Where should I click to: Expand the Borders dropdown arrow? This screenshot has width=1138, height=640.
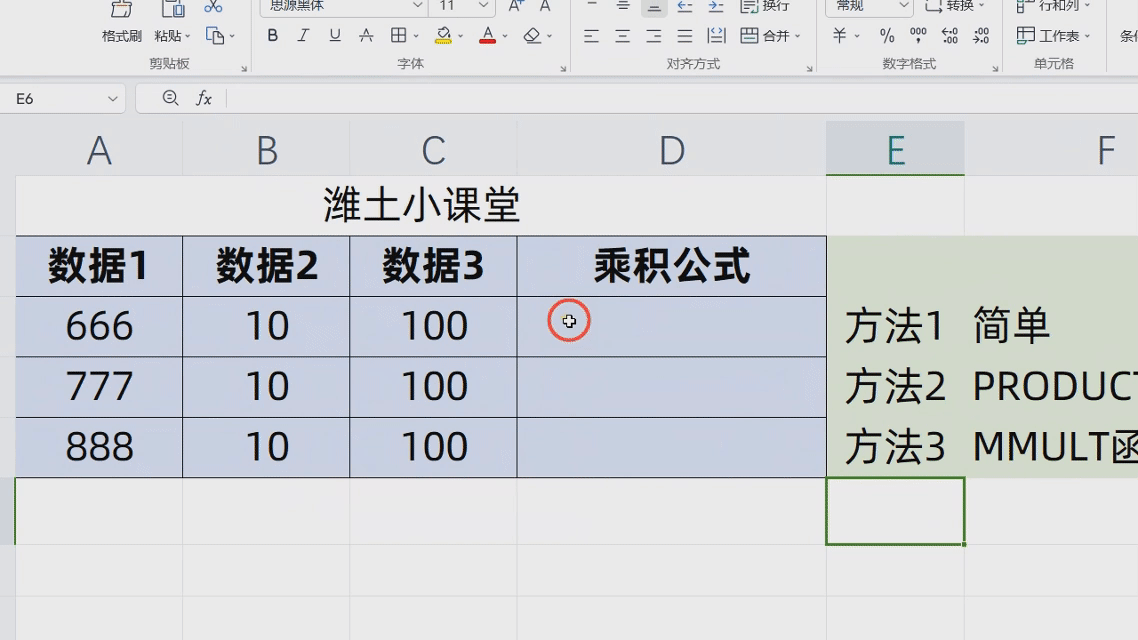[416, 36]
